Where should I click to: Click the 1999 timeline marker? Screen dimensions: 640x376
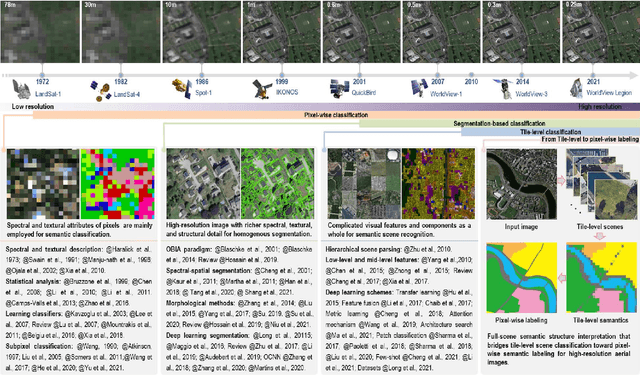pyautogui.click(x=281, y=76)
